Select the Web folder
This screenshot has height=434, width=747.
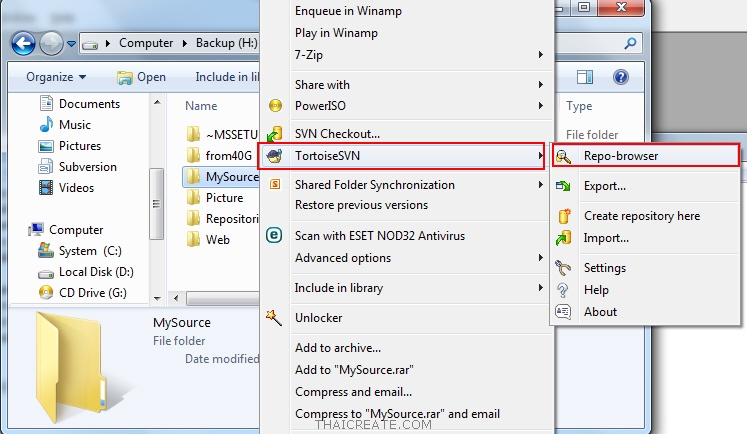208,239
